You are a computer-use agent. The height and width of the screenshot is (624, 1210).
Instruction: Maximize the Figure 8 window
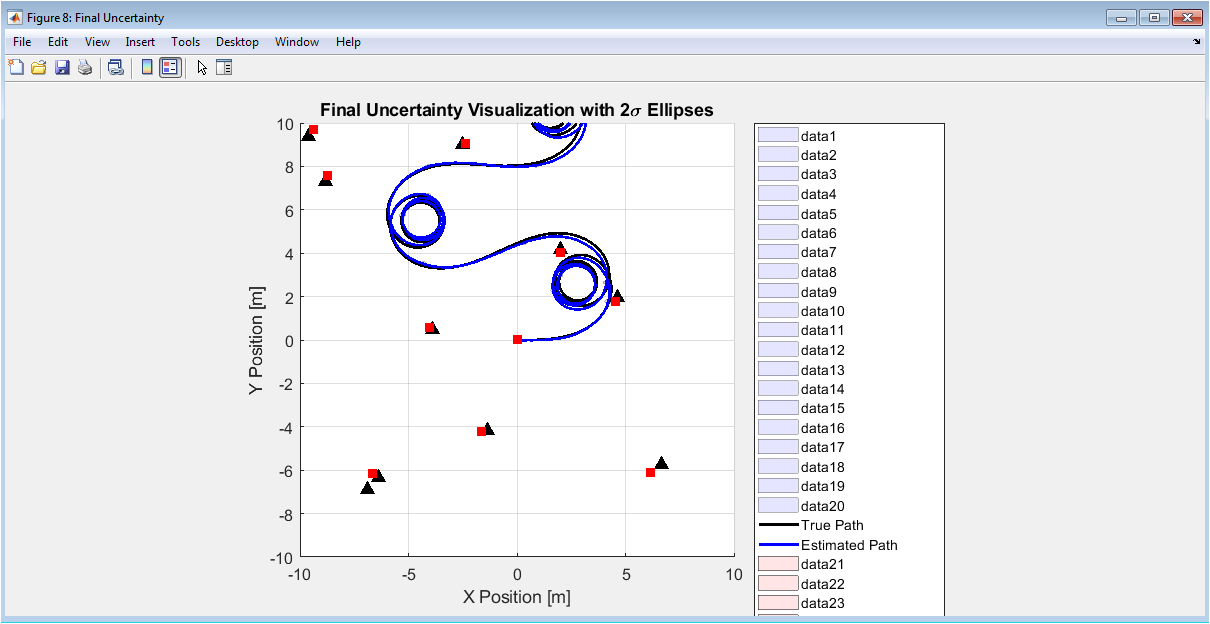1154,17
